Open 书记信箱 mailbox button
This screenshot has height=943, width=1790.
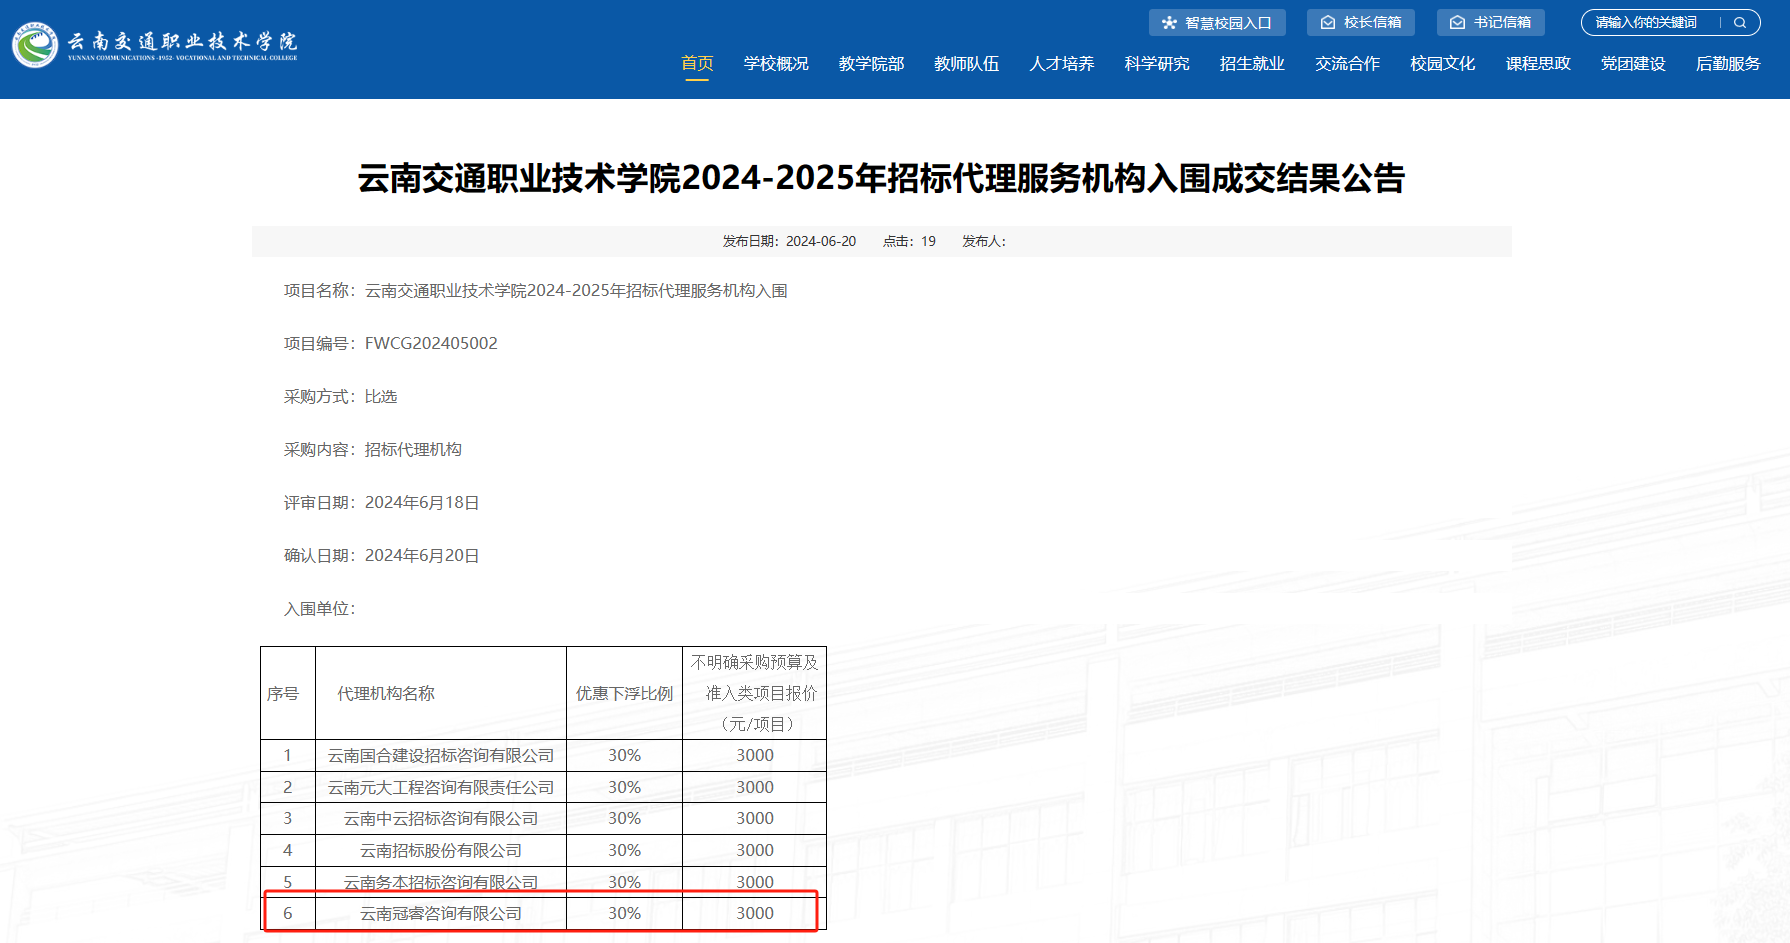coord(1491,22)
